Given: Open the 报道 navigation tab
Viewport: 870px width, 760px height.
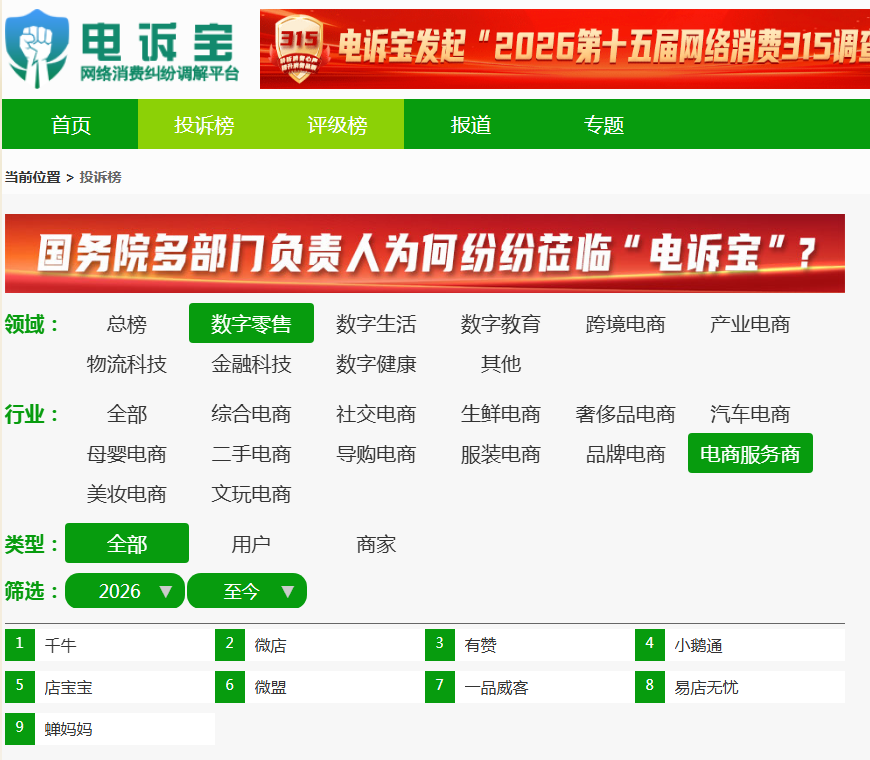Looking at the screenshot, I should [471, 124].
